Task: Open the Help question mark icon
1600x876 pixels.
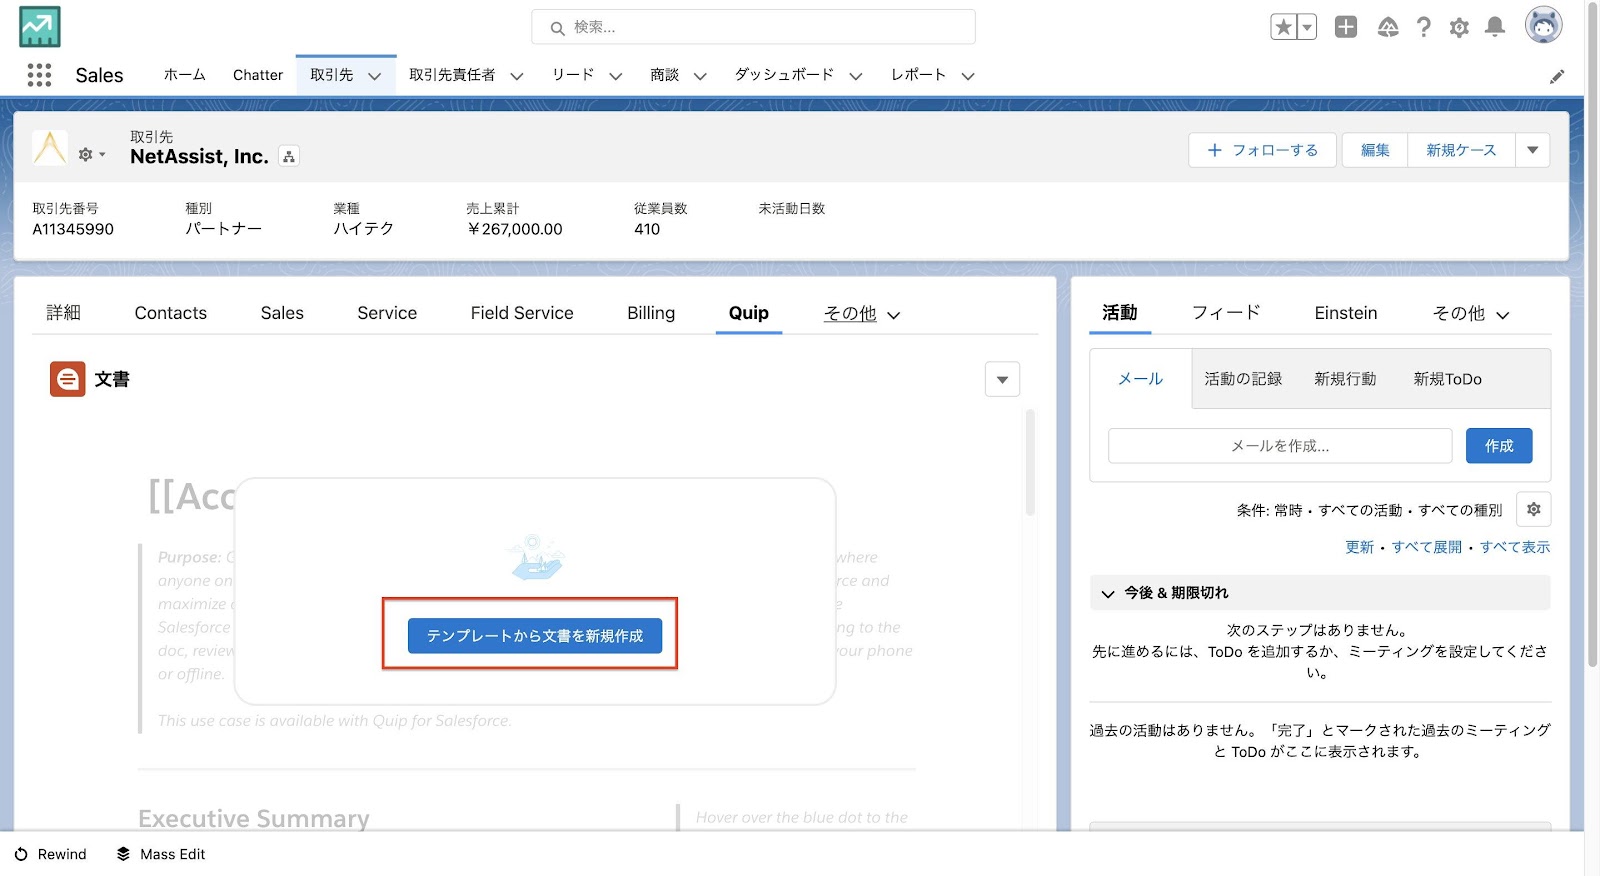Action: tap(1424, 27)
